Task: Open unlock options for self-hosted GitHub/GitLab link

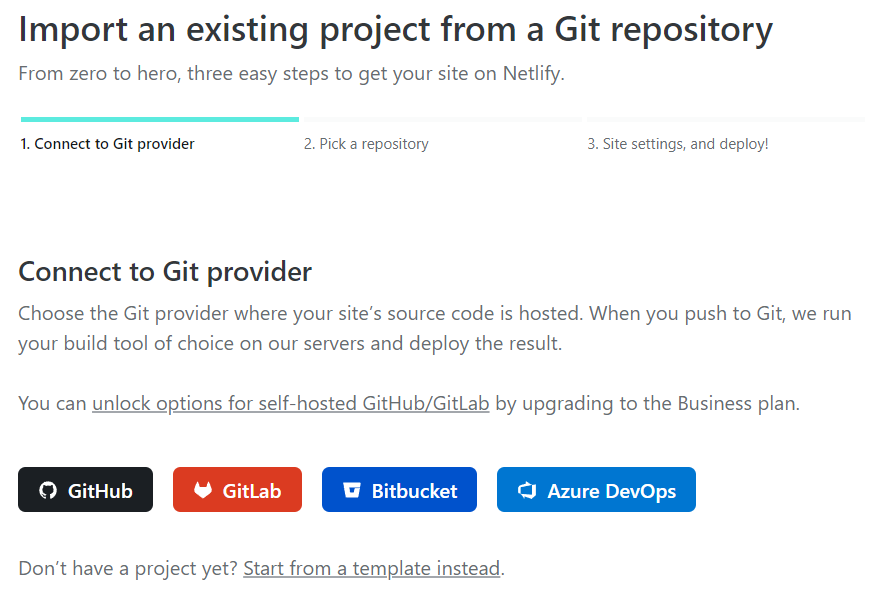Action: coord(290,405)
